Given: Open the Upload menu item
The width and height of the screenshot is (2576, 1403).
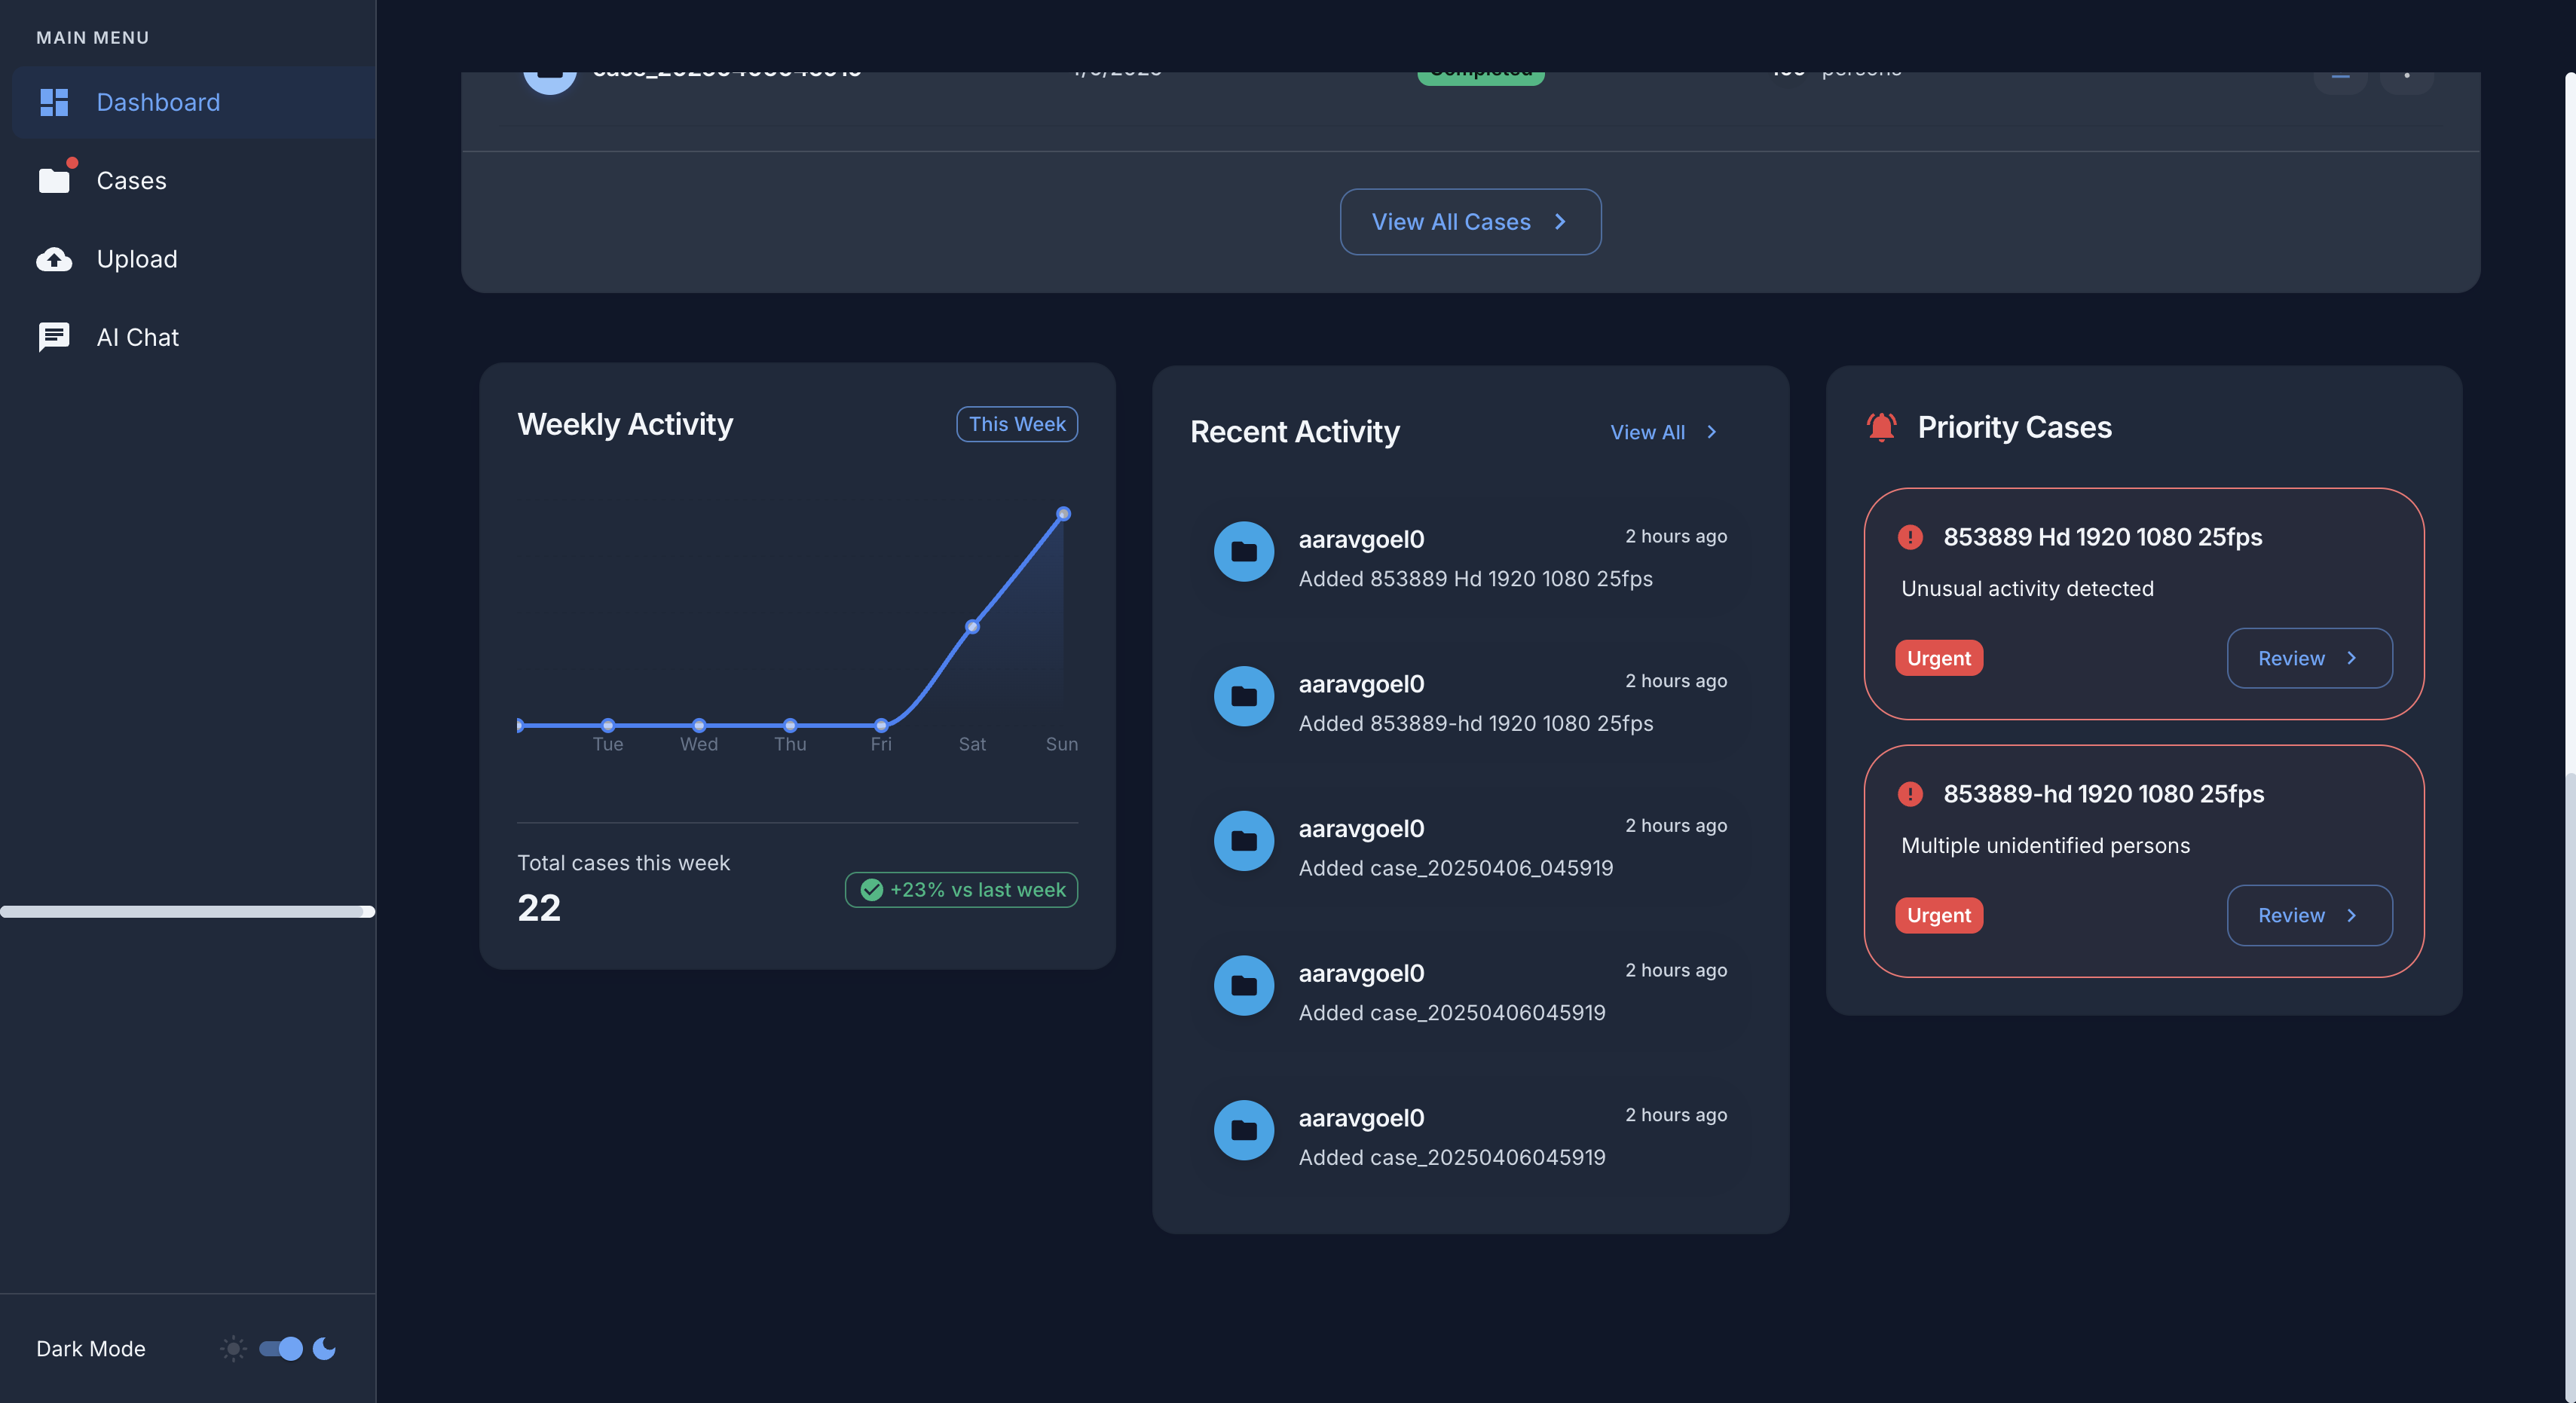Looking at the screenshot, I should [x=137, y=259].
